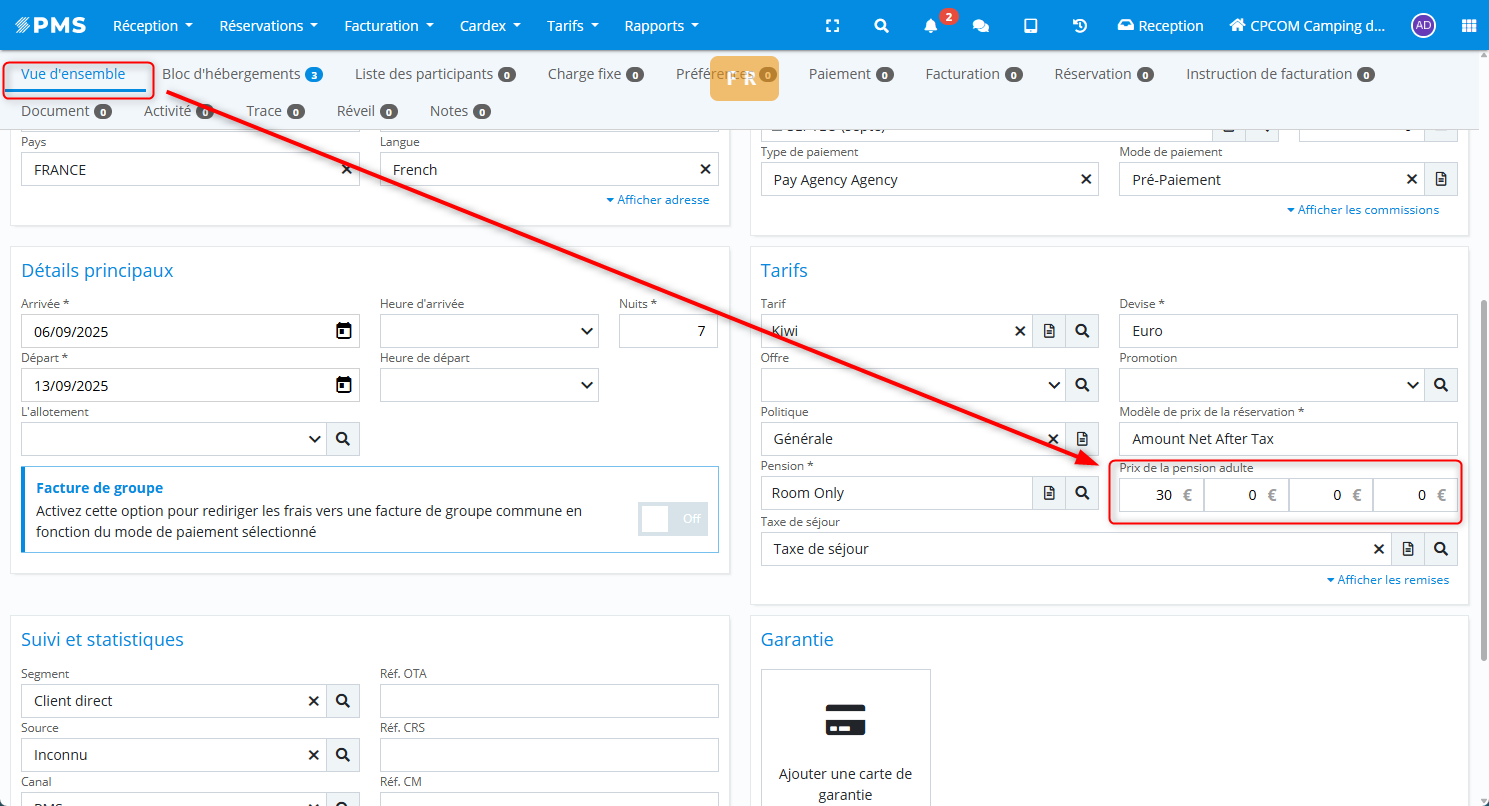1489x806 pixels.
Task: View Pension Room Only details document icon
Action: pyautogui.click(x=1049, y=493)
